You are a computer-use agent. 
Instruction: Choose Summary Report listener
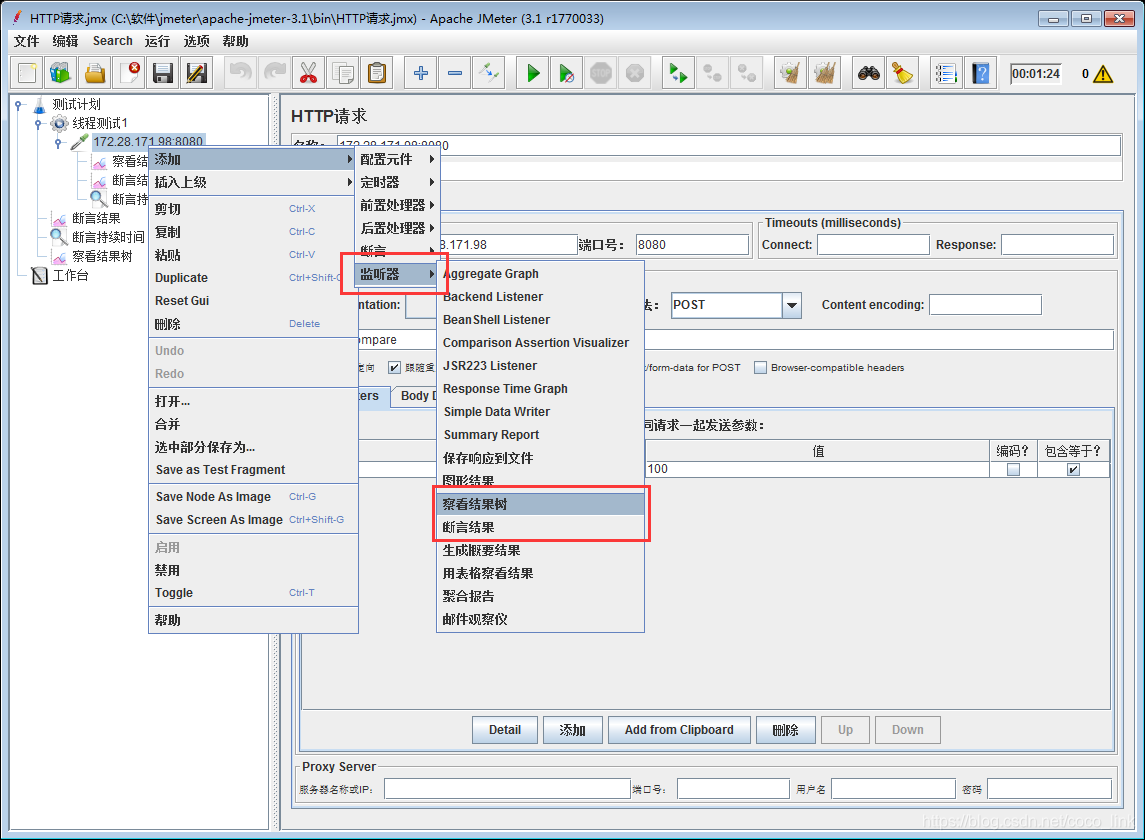(540, 435)
